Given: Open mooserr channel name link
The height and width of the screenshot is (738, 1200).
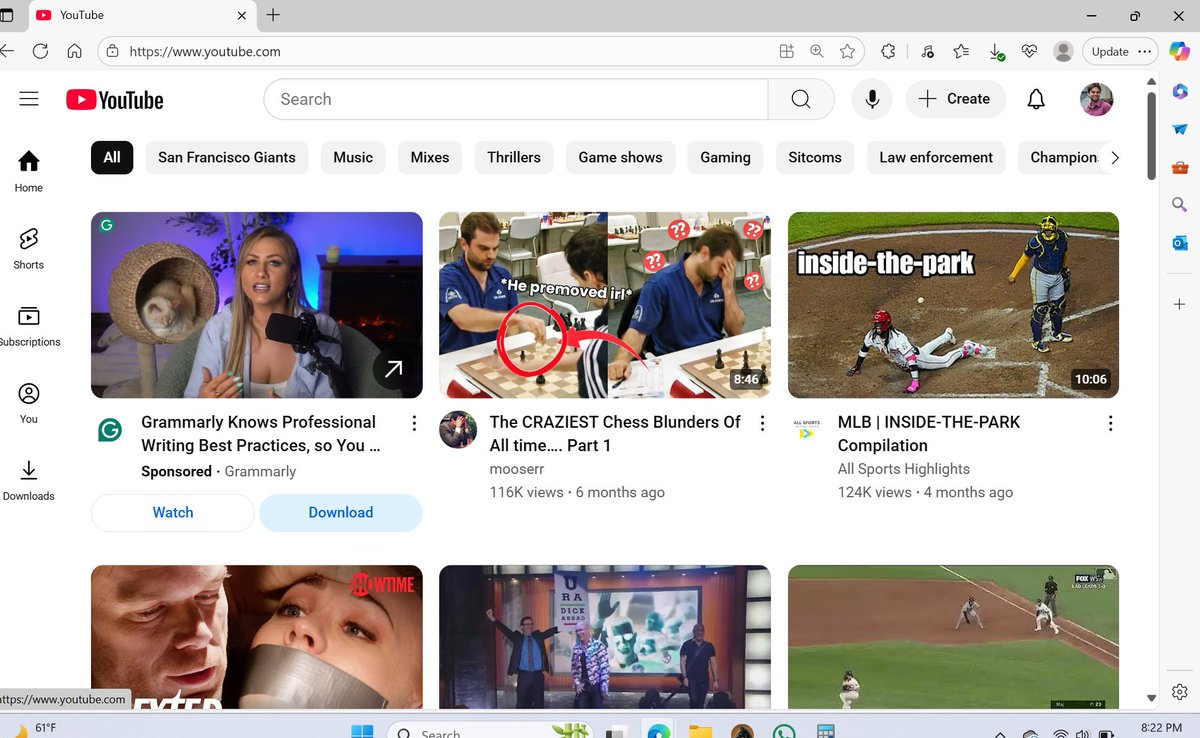Looking at the screenshot, I should coord(517,469).
